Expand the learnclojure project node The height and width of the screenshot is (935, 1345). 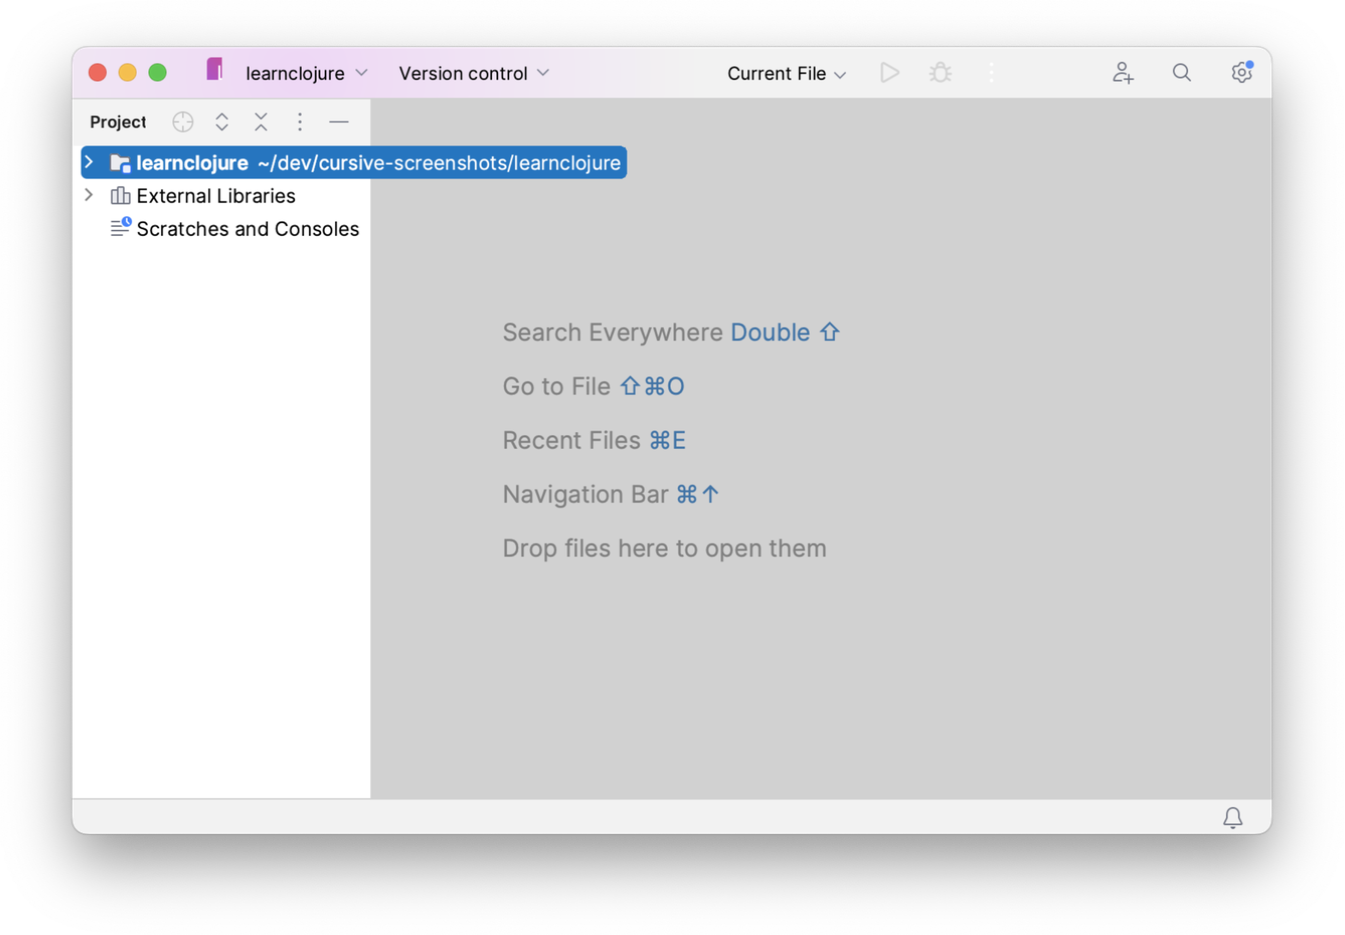(x=89, y=162)
